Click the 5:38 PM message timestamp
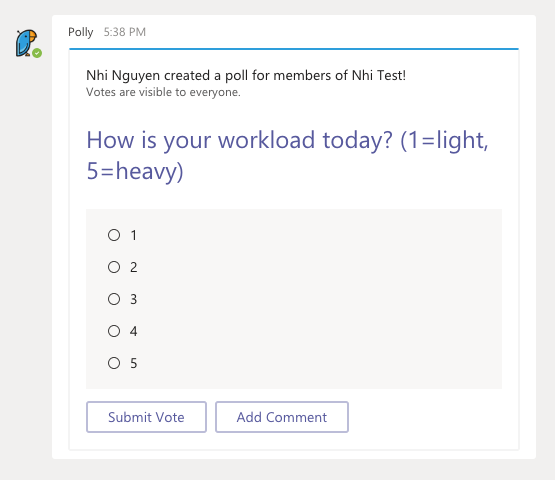 125,32
